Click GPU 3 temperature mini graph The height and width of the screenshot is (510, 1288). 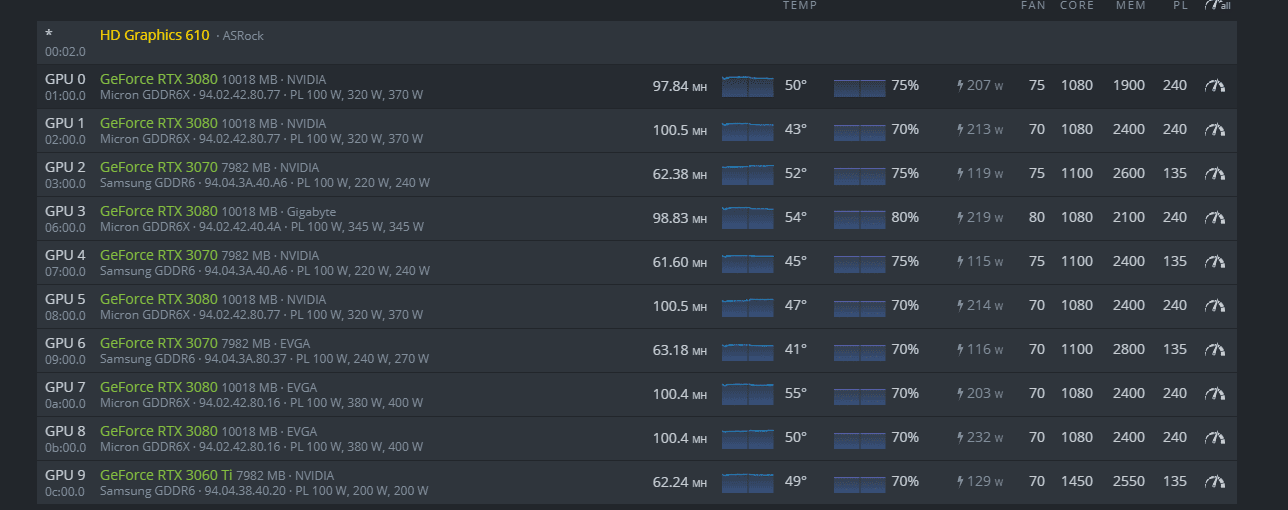click(x=747, y=218)
